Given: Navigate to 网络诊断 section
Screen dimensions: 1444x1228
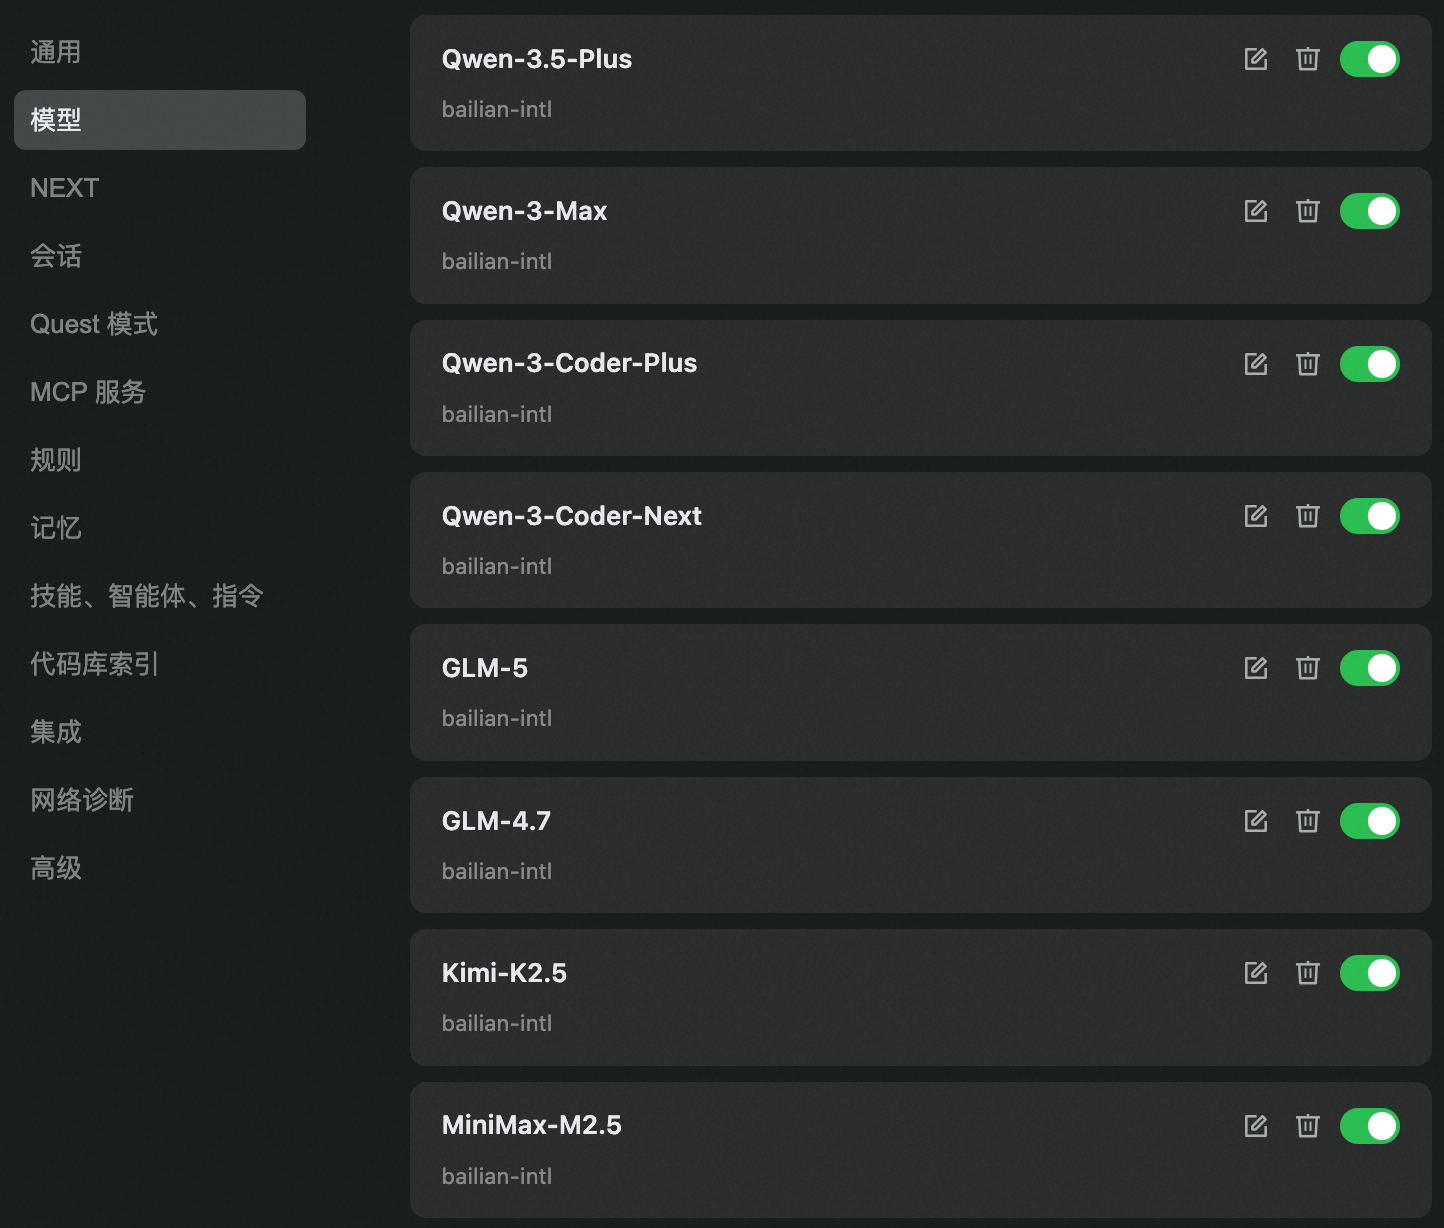Looking at the screenshot, I should (82, 800).
